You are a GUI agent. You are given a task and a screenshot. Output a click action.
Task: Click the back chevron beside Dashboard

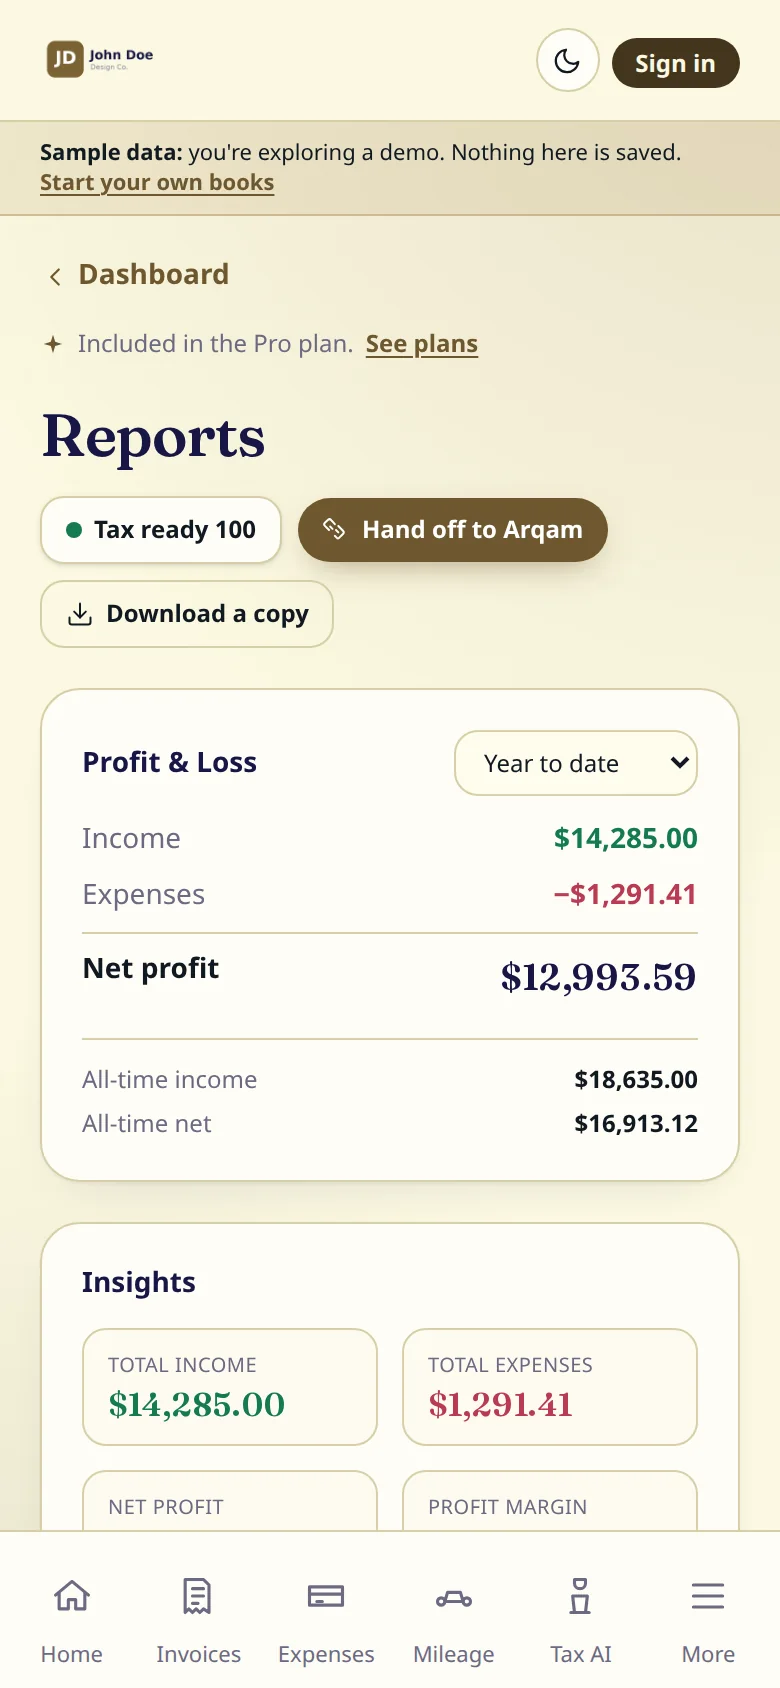(x=55, y=275)
